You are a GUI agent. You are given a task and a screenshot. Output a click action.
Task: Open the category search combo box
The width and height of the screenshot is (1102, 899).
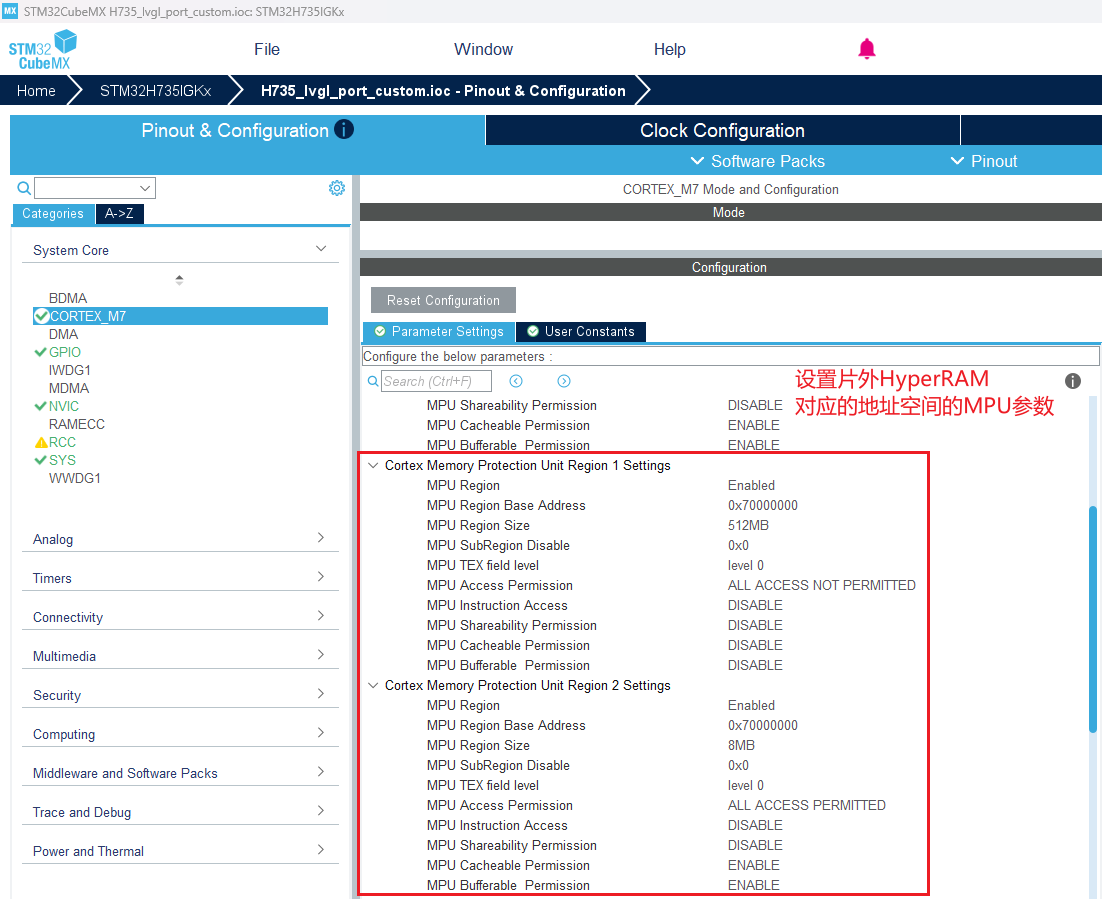95,188
